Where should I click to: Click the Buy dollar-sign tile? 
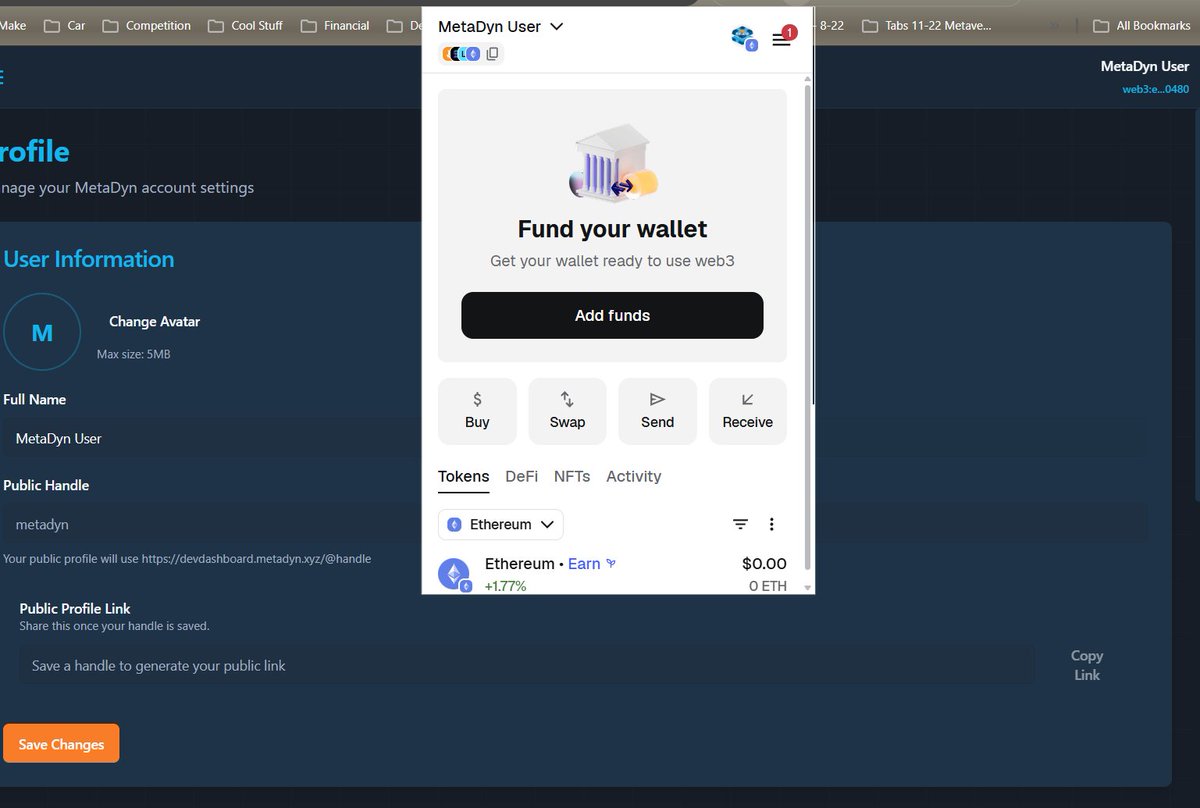pos(477,411)
